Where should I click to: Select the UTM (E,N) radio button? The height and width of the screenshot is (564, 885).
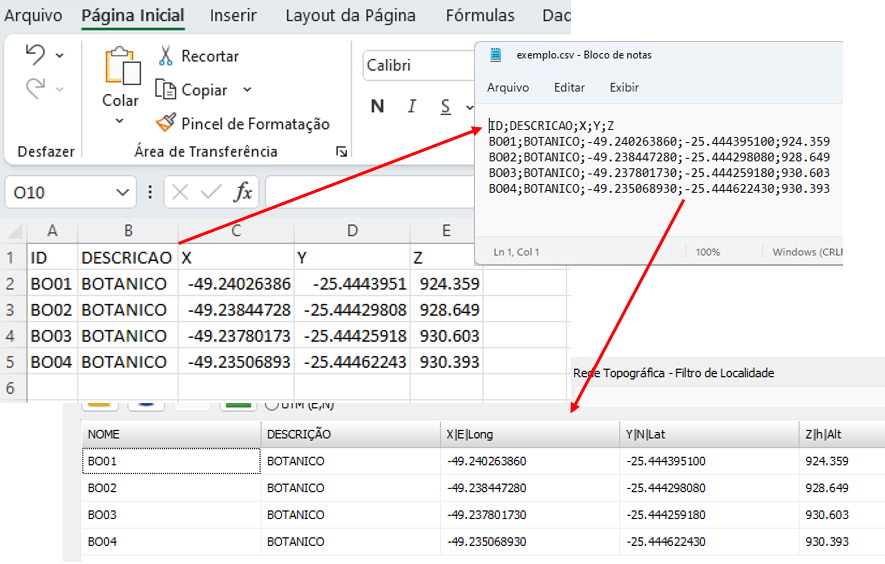point(271,405)
